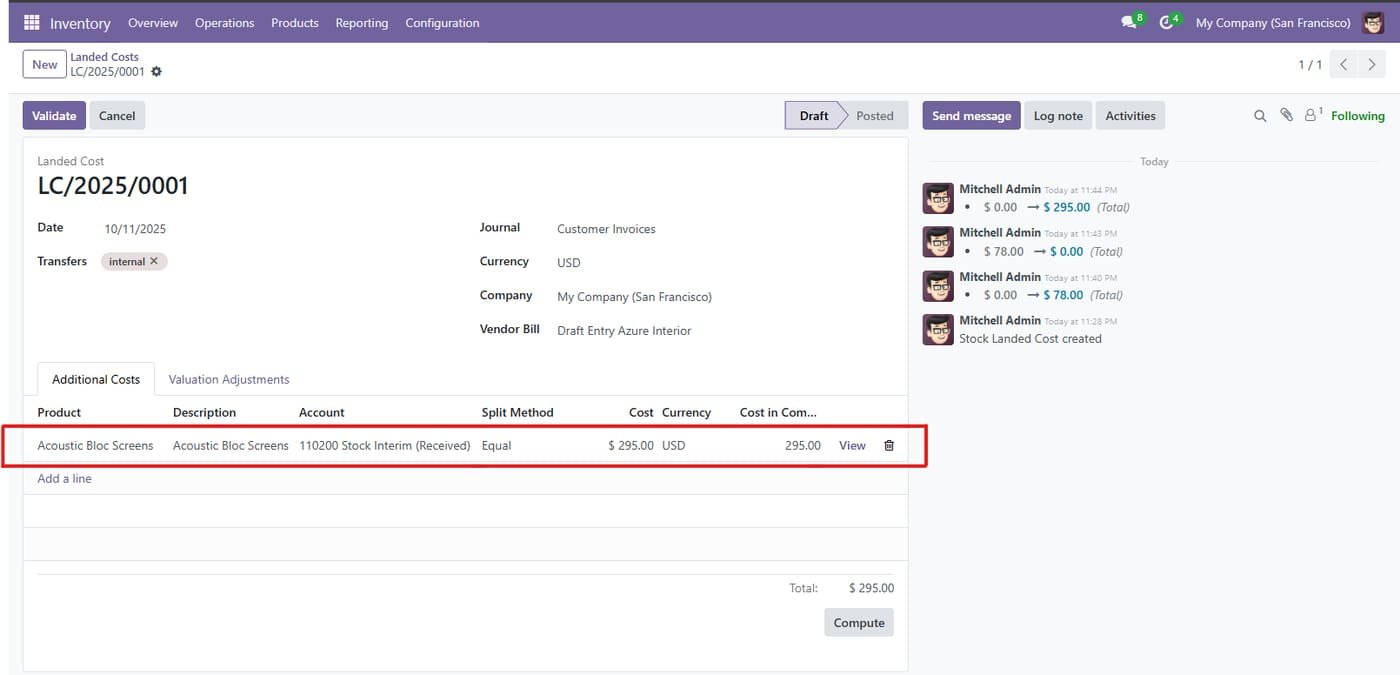Select the Additional Costs tab

tap(96, 379)
